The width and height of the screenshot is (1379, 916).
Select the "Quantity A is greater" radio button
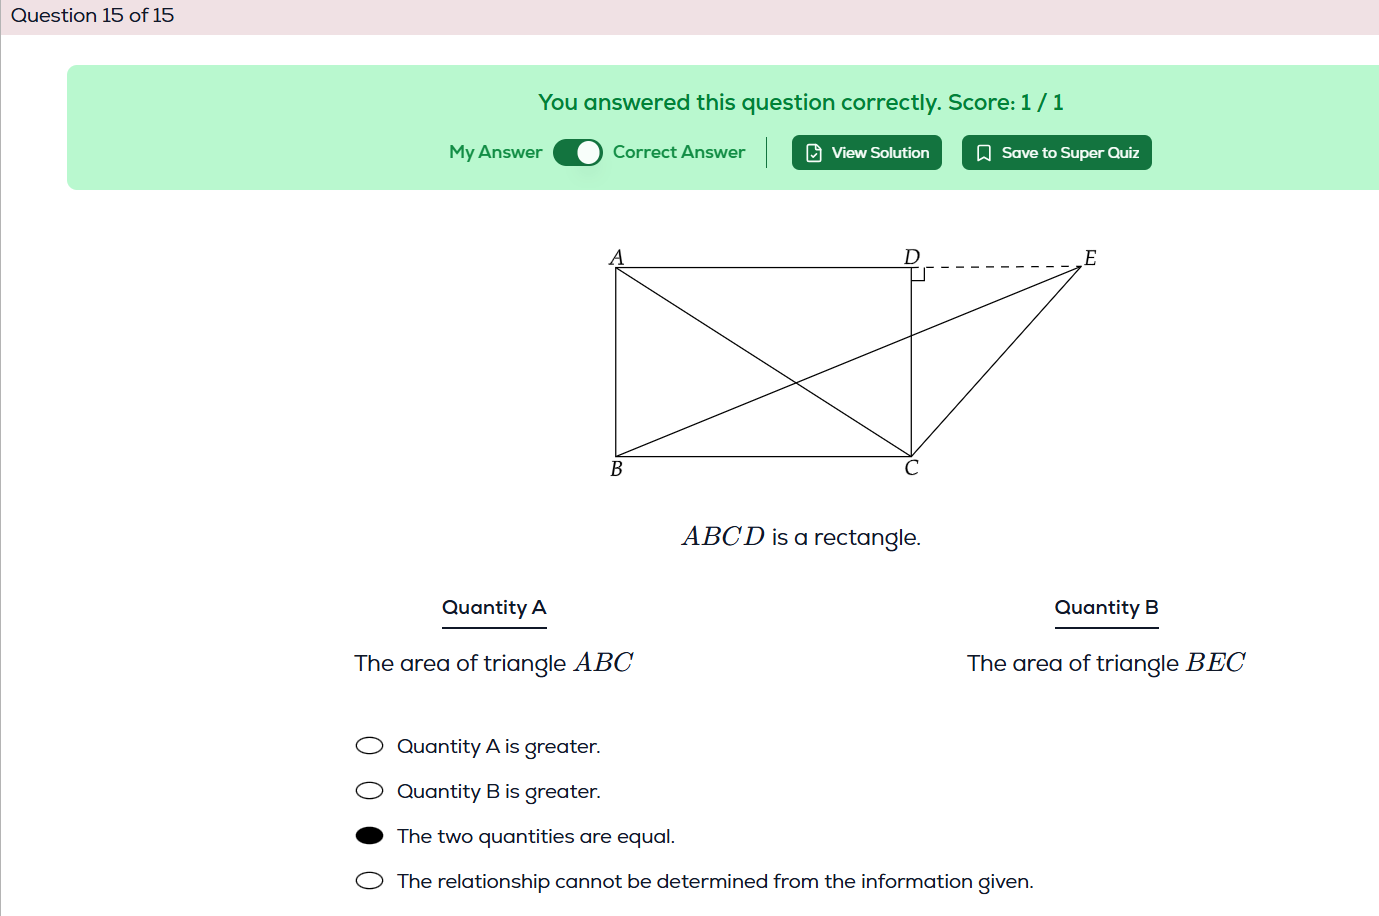370,746
